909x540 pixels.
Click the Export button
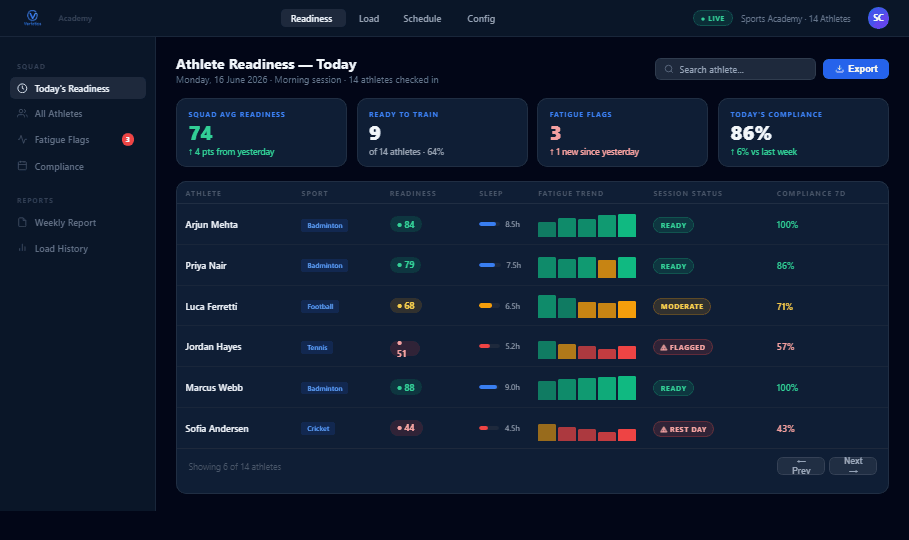point(856,69)
